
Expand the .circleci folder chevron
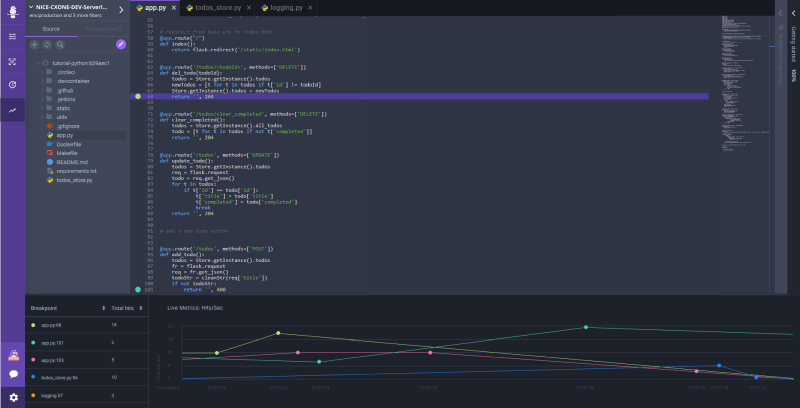[42, 72]
